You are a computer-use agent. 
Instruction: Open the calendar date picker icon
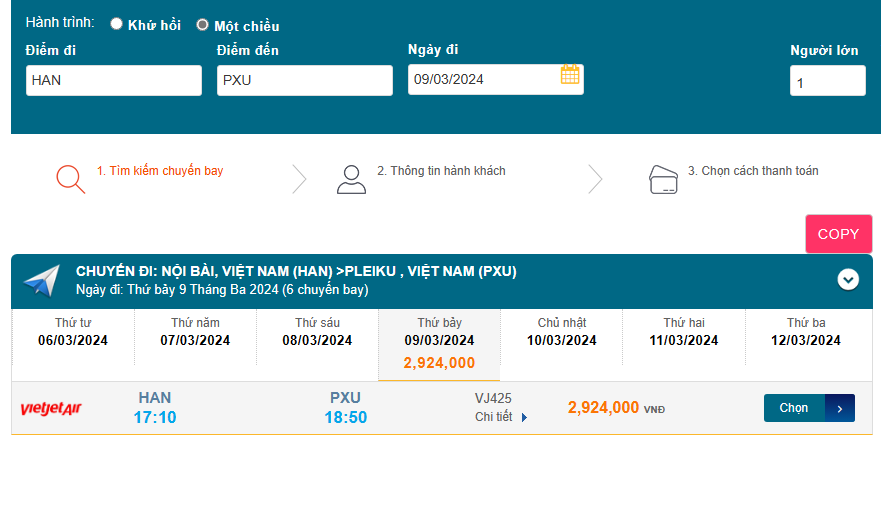point(570,75)
